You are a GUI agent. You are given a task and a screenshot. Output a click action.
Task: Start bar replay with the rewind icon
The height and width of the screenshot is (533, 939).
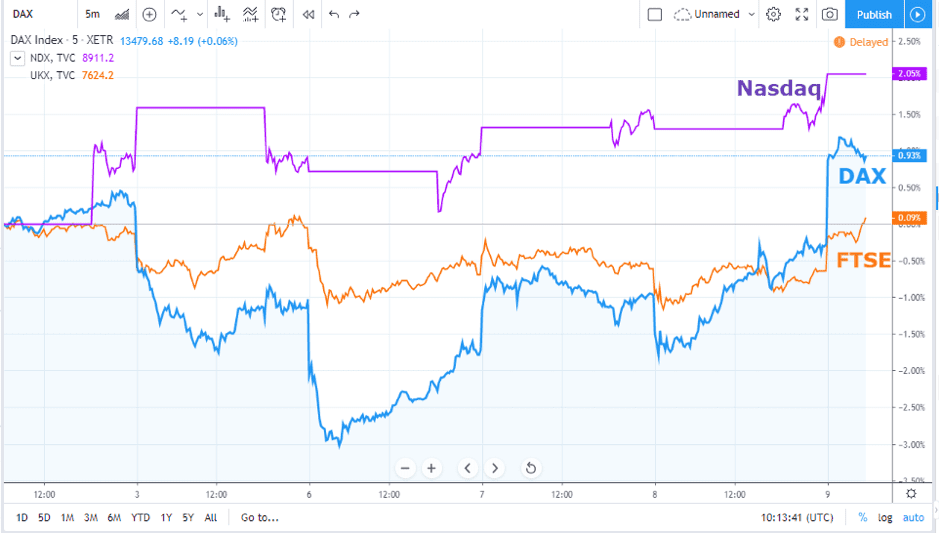click(308, 14)
